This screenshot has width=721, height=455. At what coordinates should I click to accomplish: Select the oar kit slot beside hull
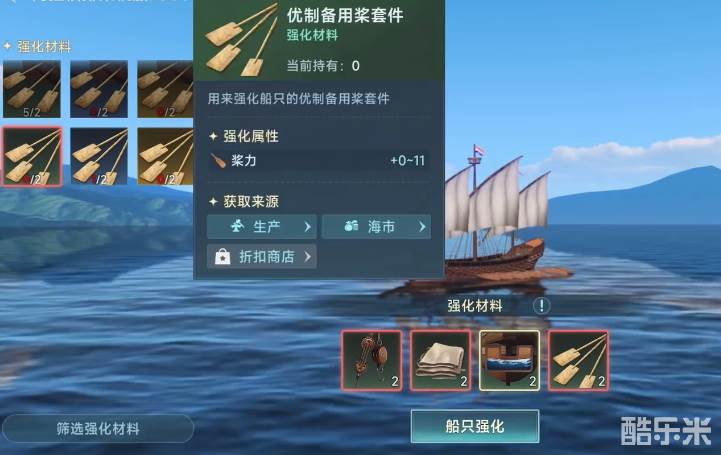click(x=578, y=361)
